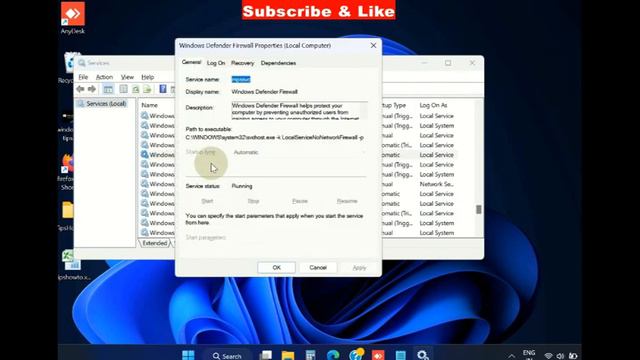Click the 'Network Se...' log on cell

tap(436, 184)
